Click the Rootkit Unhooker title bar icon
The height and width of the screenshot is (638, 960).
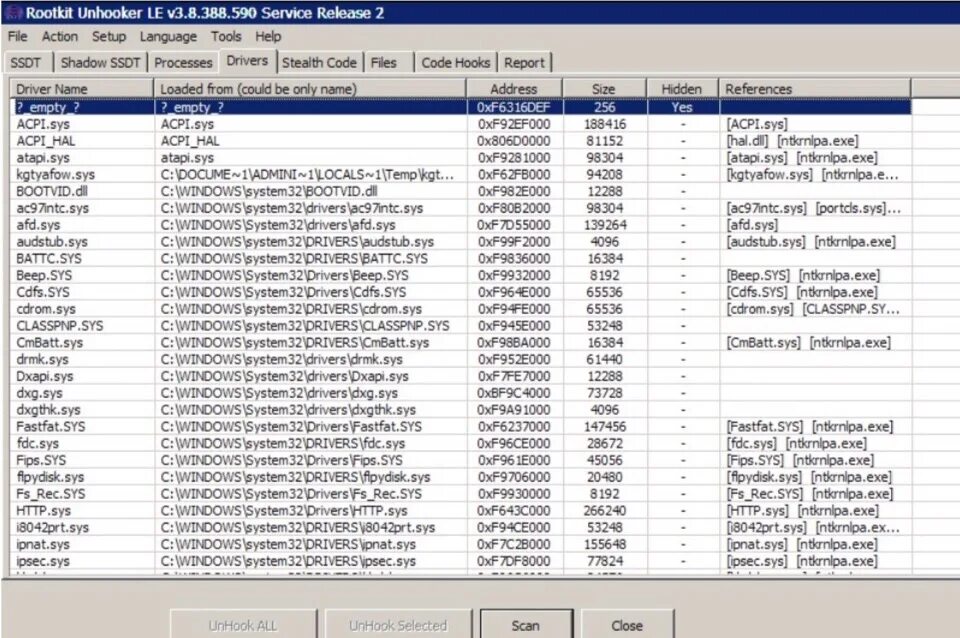click(x=13, y=13)
